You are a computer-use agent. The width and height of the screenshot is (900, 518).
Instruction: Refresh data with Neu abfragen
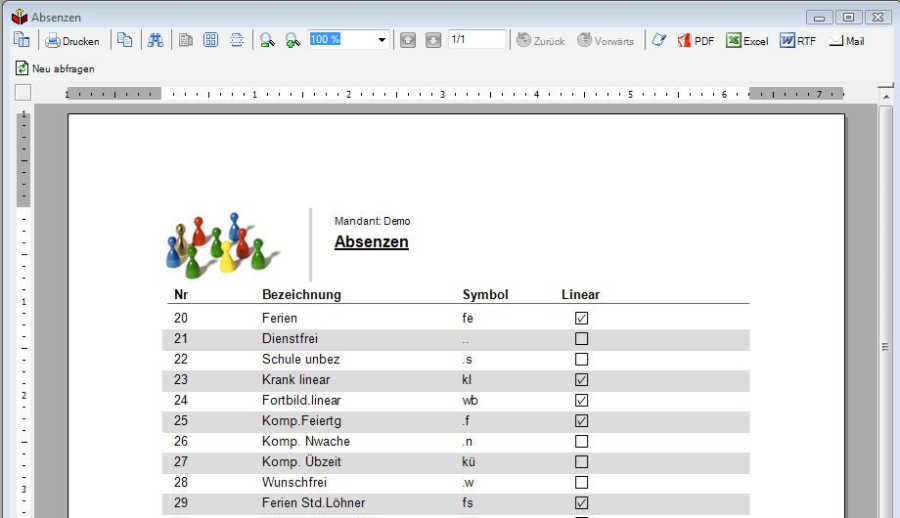click(x=55, y=68)
